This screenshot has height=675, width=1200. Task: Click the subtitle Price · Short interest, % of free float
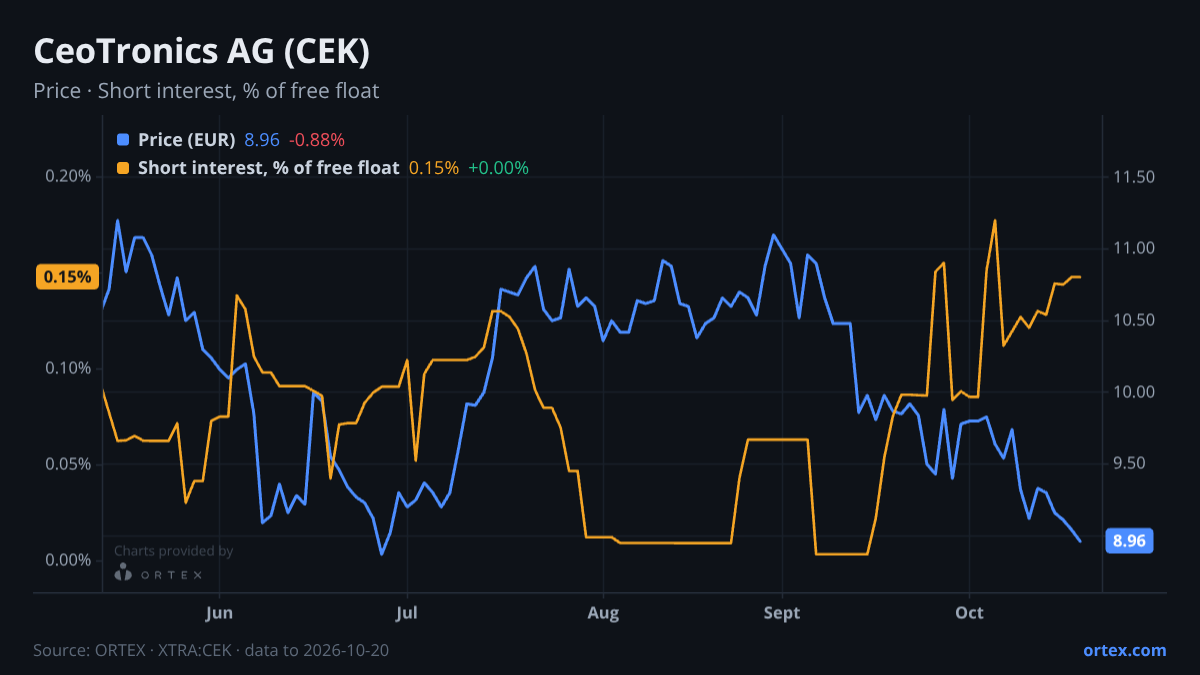coord(206,91)
